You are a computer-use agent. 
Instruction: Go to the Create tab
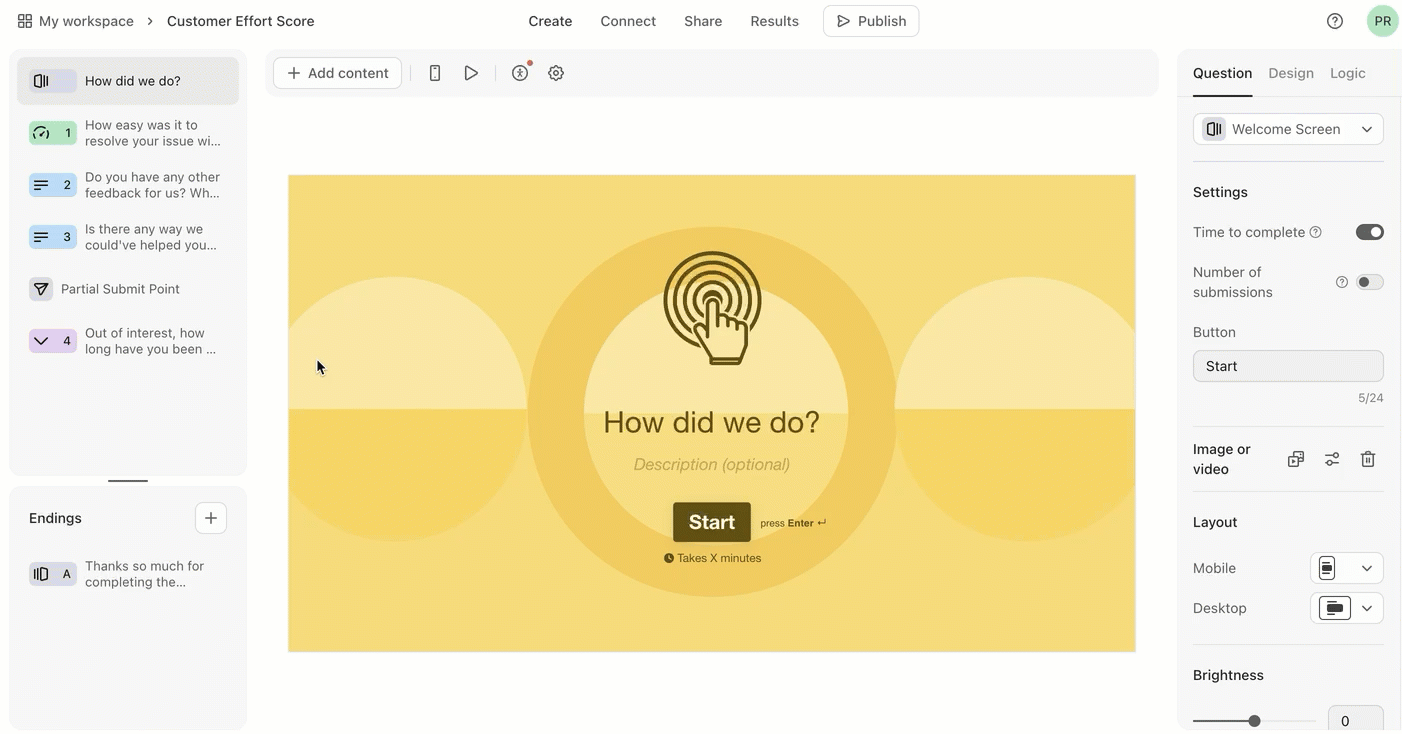pyautogui.click(x=550, y=21)
